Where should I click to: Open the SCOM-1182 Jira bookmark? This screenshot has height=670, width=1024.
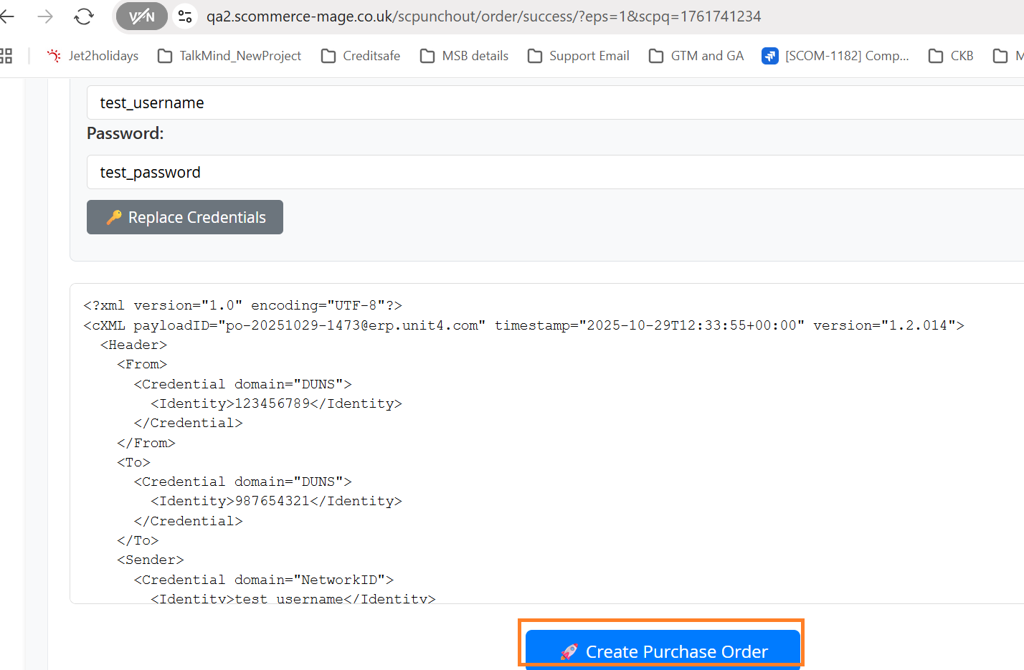pyautogui.click(x=836, y=56)
